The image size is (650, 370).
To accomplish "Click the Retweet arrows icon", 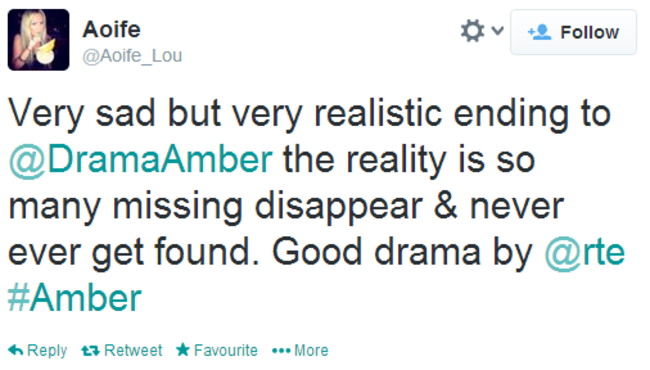I will pos(90,351).
